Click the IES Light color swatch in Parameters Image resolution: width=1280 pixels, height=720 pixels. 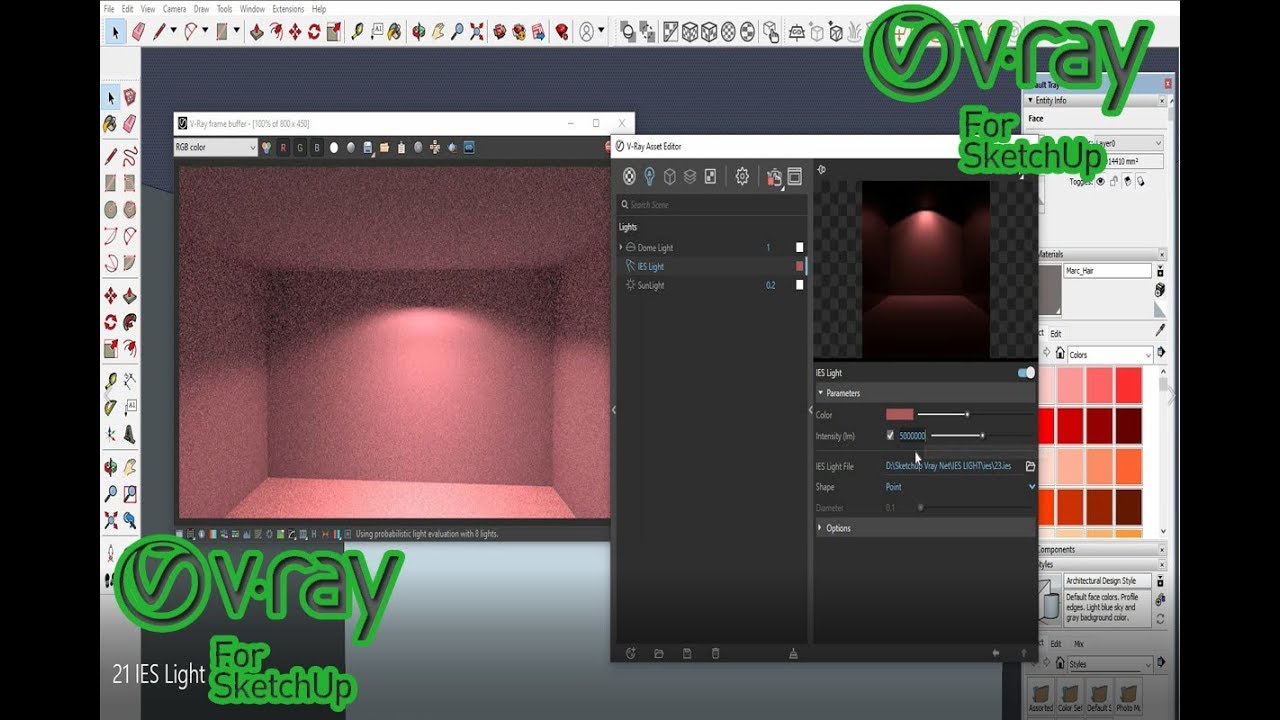[x=900, y=414]
